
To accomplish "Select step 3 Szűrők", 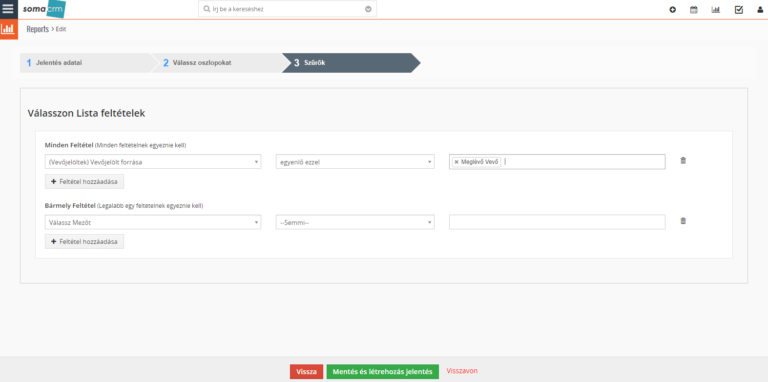I will click(x=351, y=63).
